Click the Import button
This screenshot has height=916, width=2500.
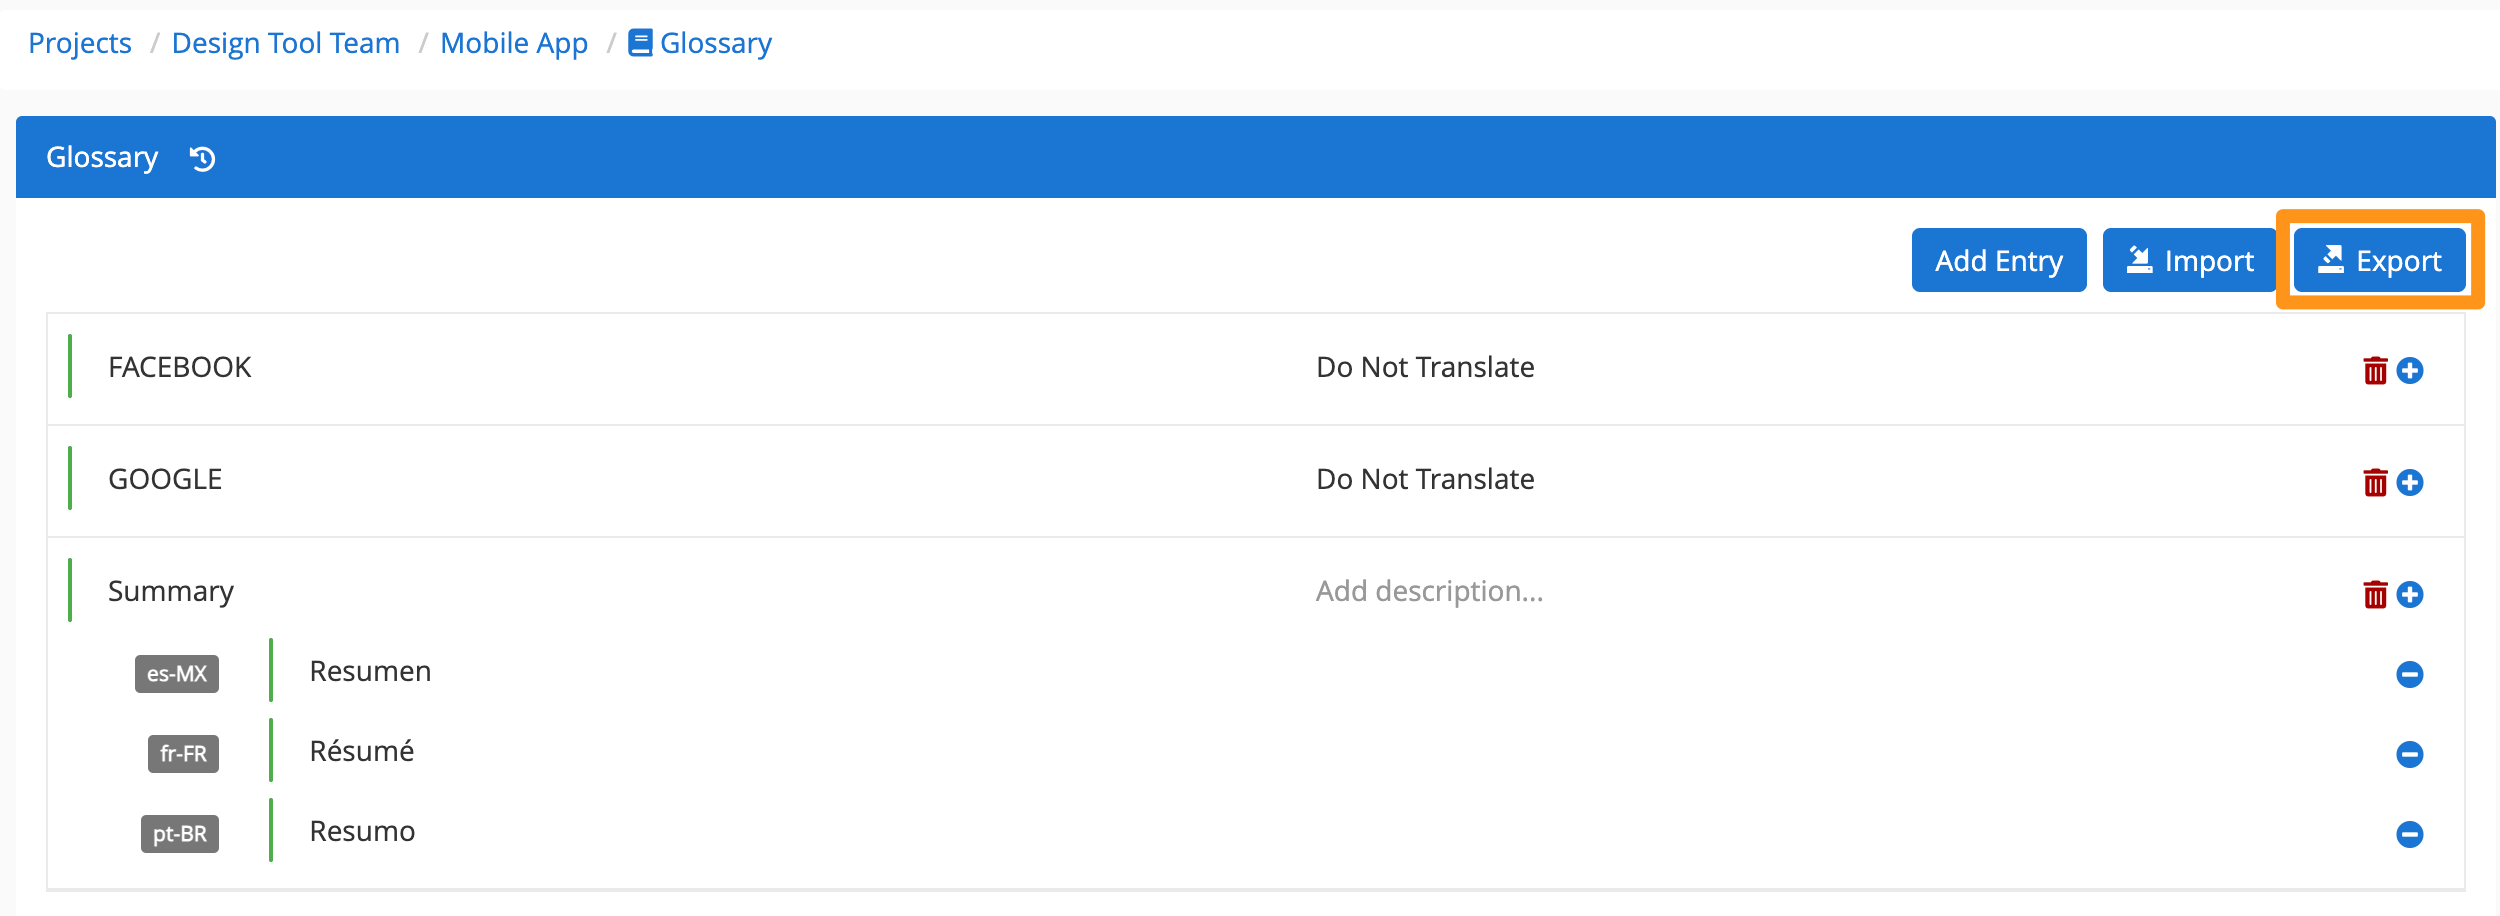point(2189,261)
